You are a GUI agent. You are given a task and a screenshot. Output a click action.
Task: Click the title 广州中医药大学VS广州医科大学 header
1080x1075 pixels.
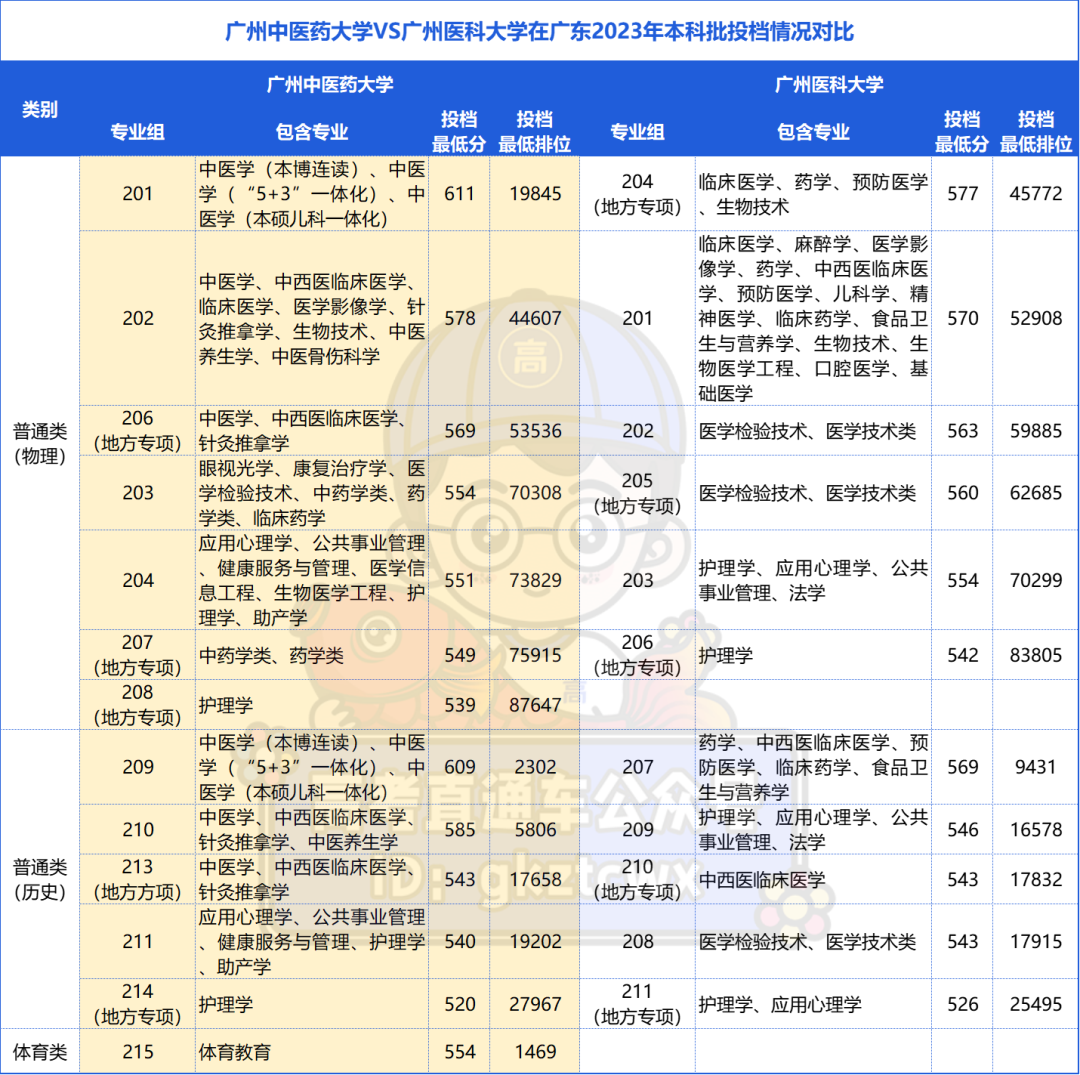click(x=540, y=31)
